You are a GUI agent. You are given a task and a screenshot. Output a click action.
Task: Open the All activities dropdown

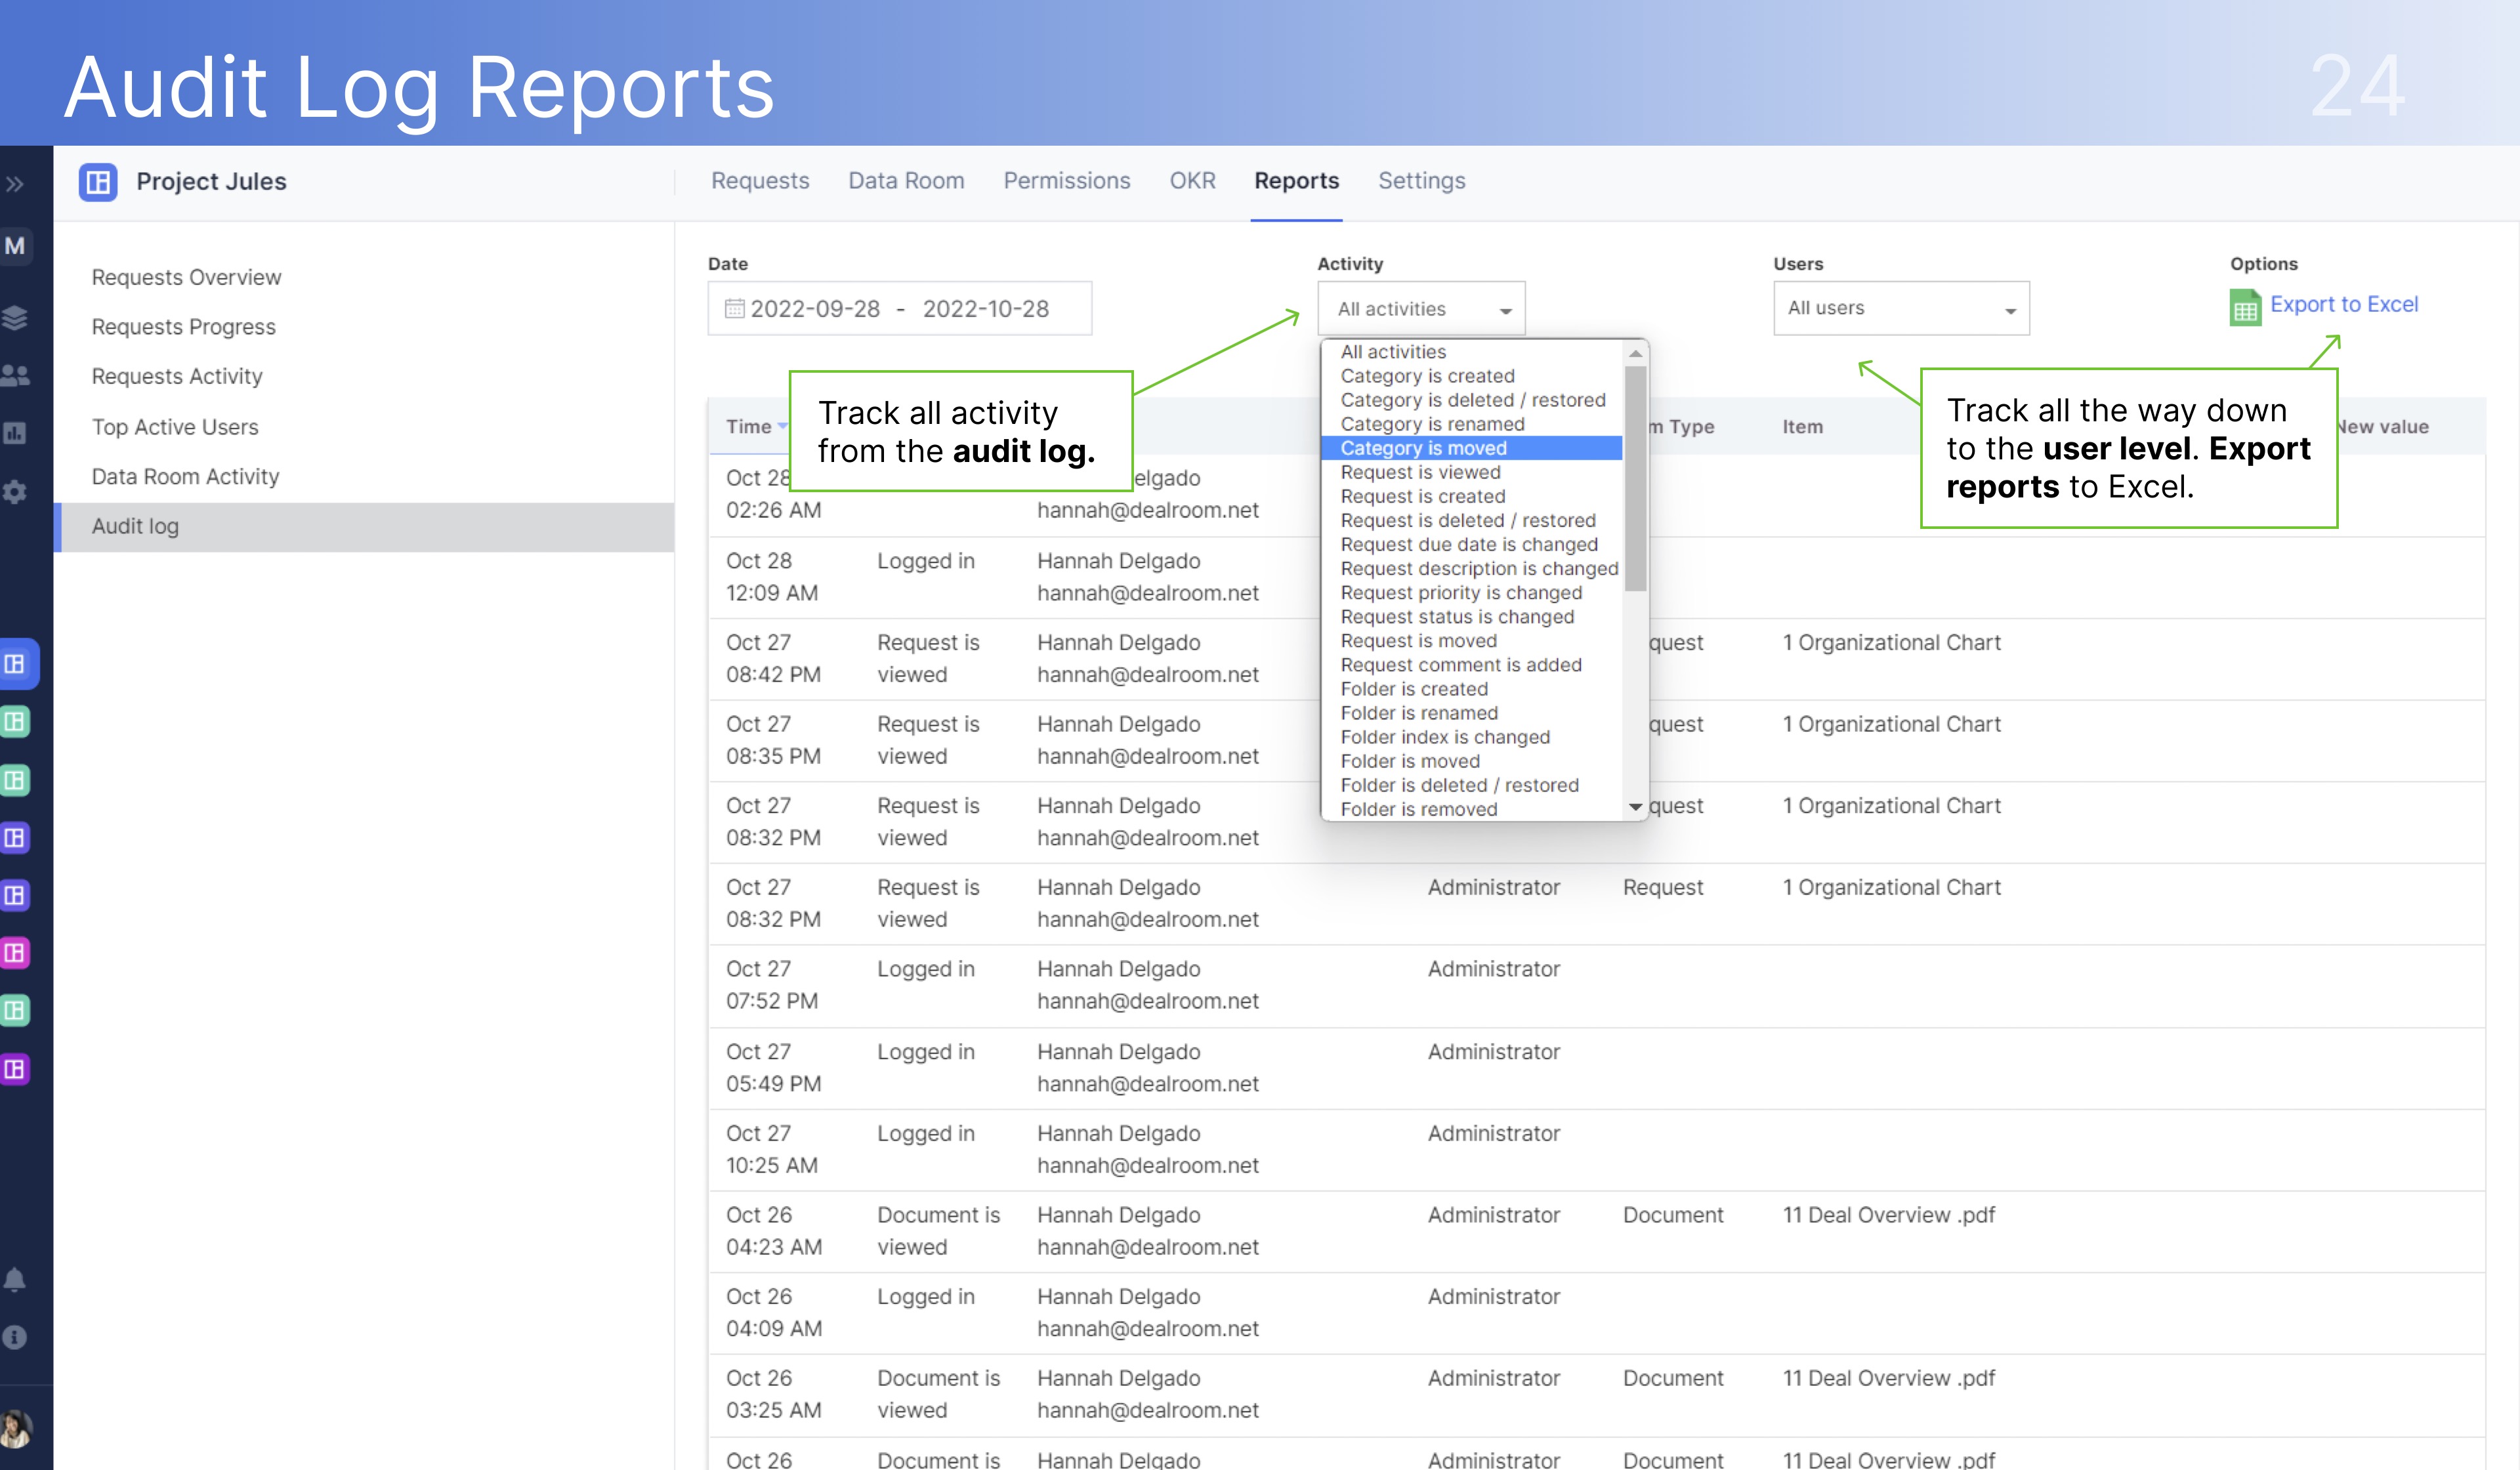pyautogui.click(x=1421, y=308)
